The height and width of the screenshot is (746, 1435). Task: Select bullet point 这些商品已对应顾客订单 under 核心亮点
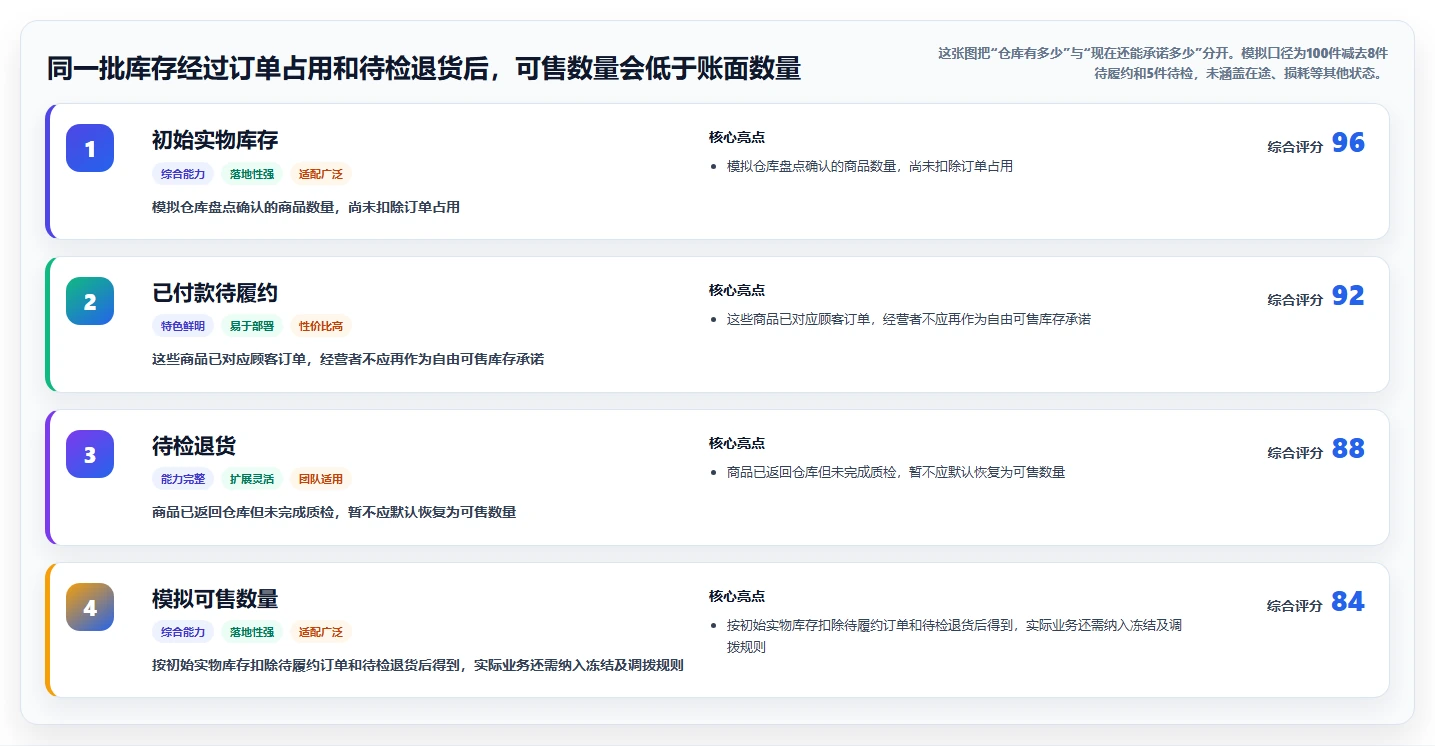[x=909, y=319]
